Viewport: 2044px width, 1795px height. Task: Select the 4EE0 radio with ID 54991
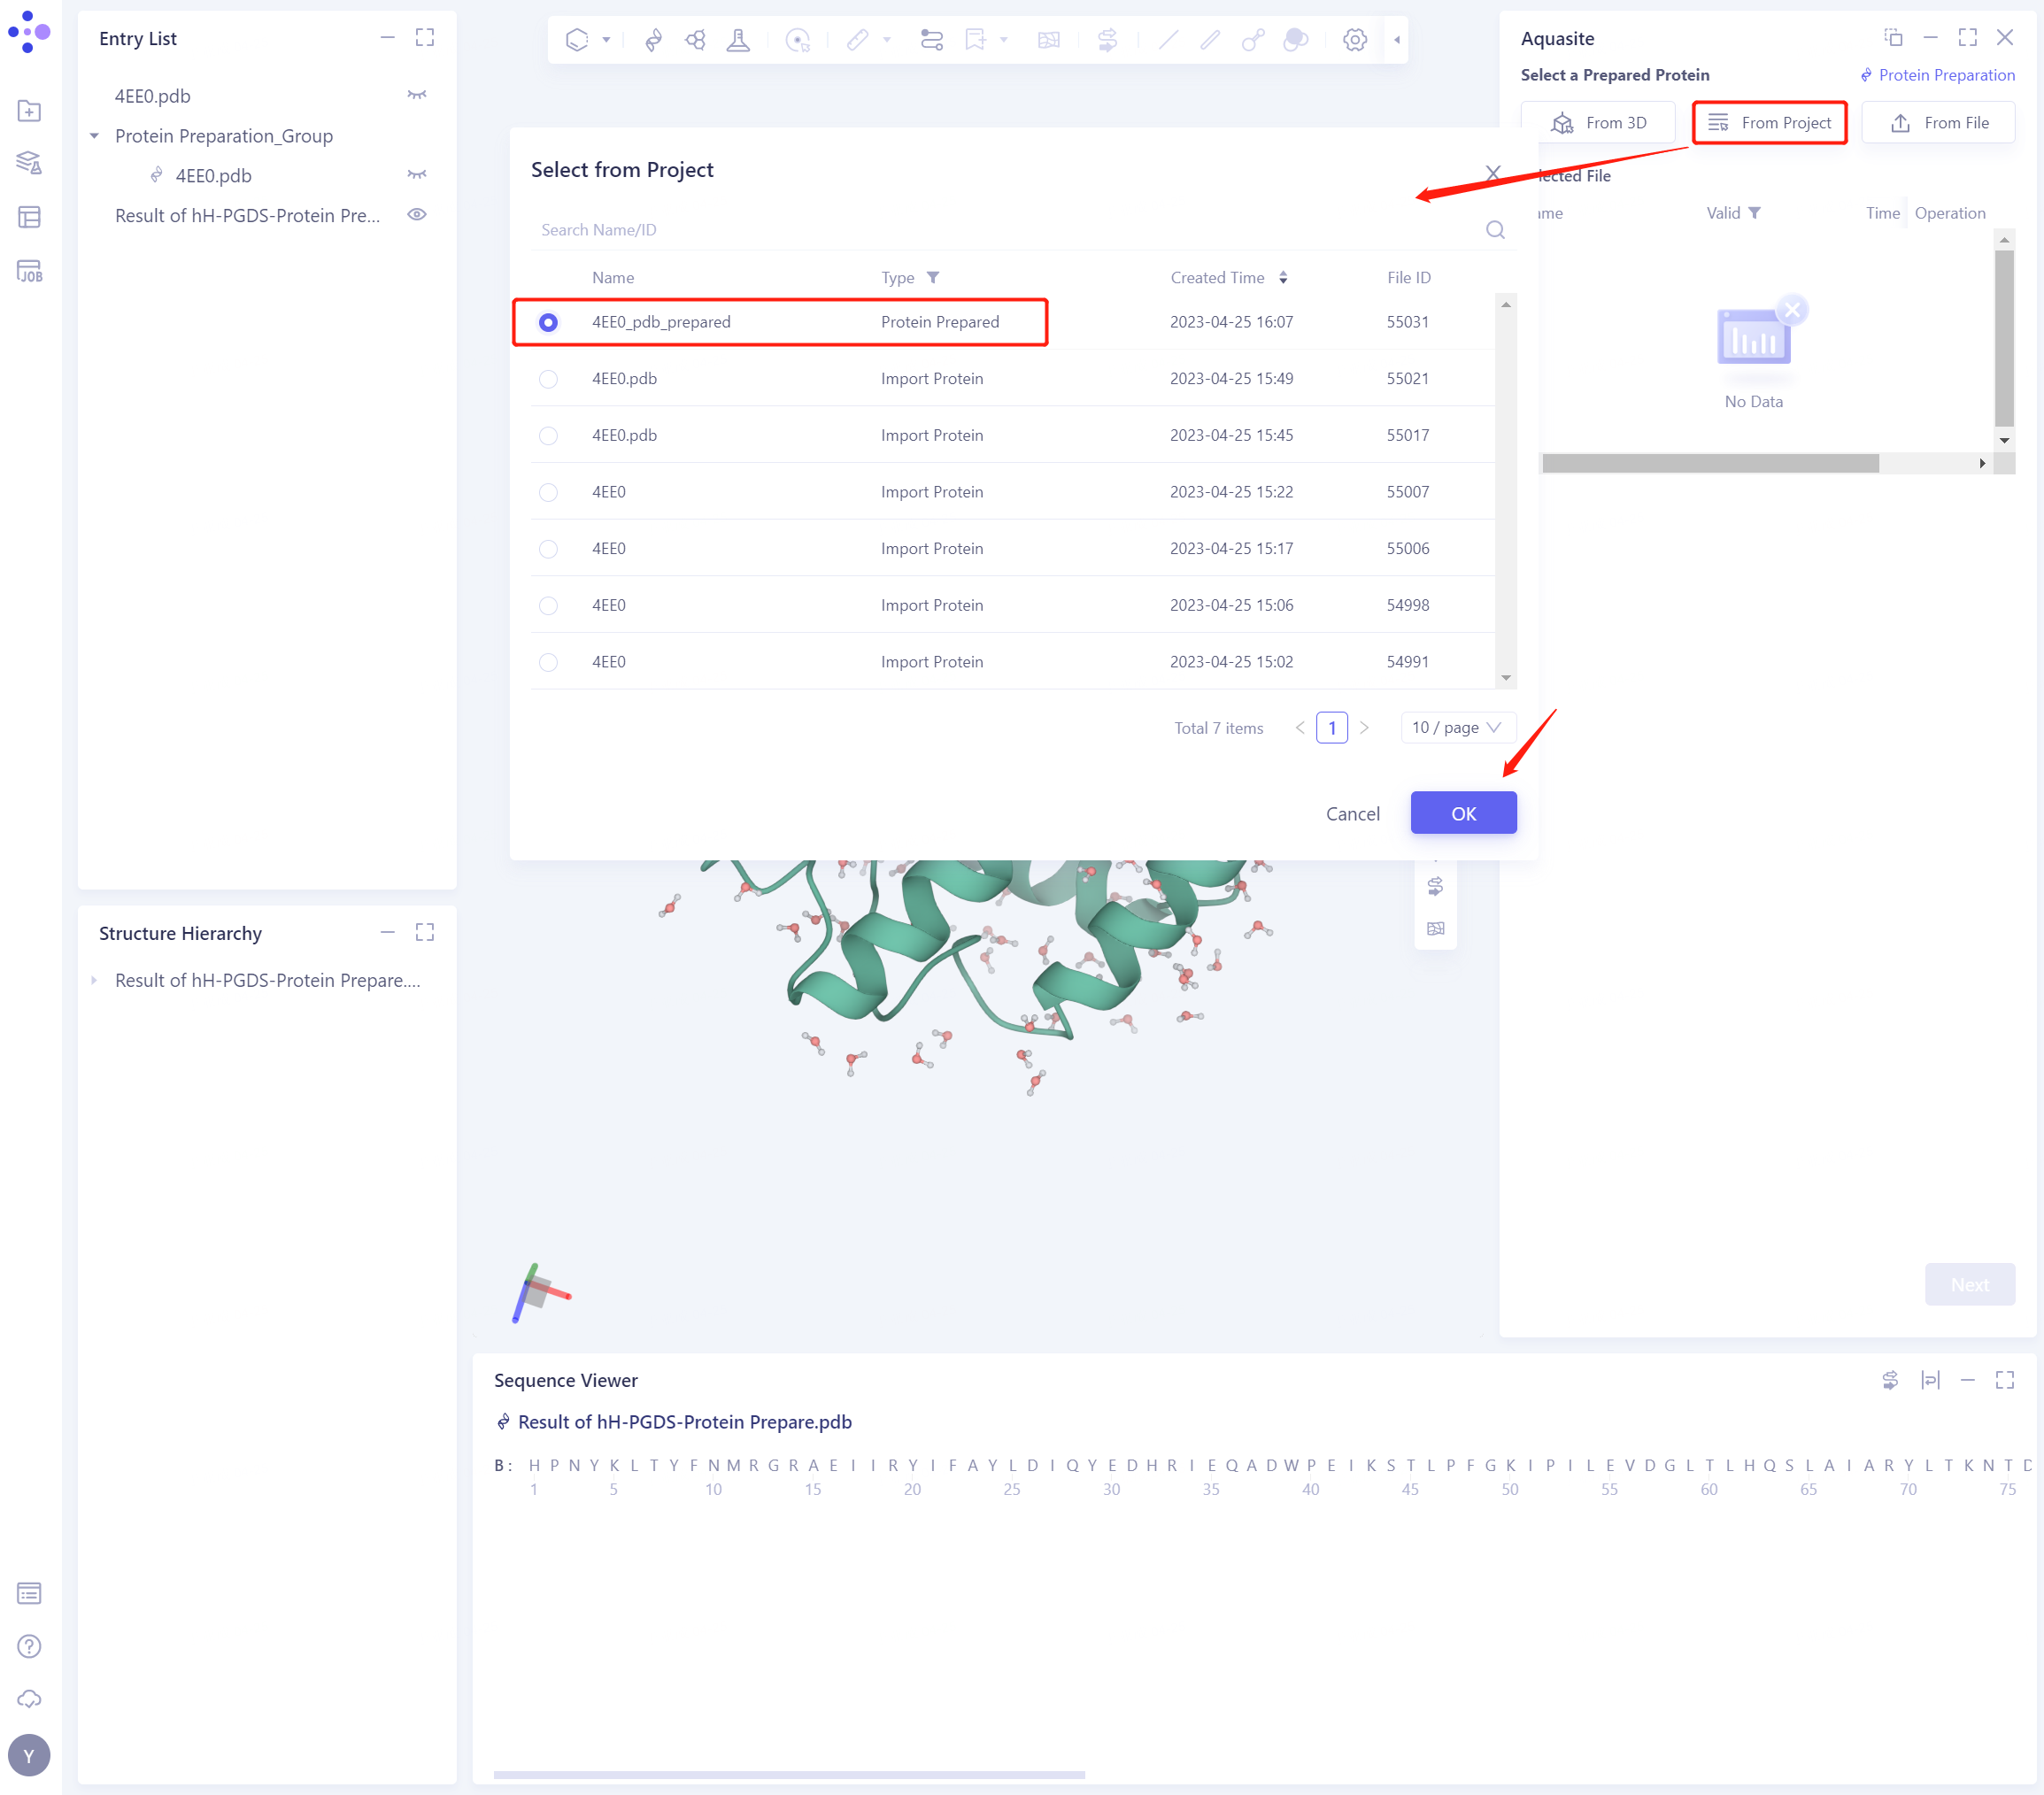coord(548,662)
